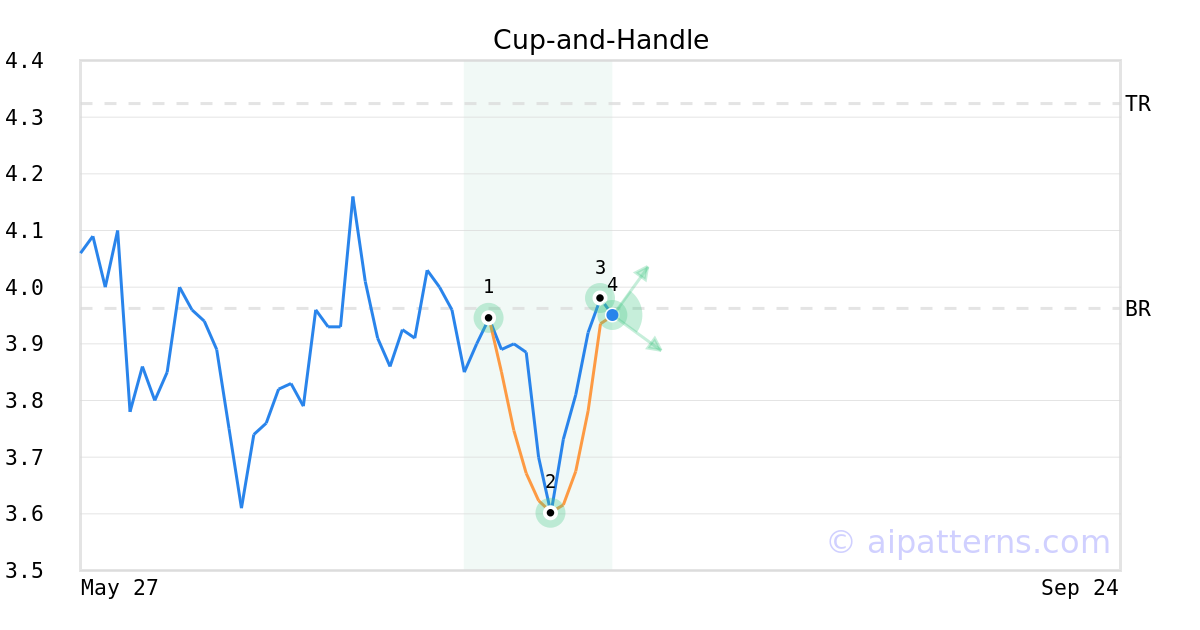Click the BR line label

pos(1138,309)
